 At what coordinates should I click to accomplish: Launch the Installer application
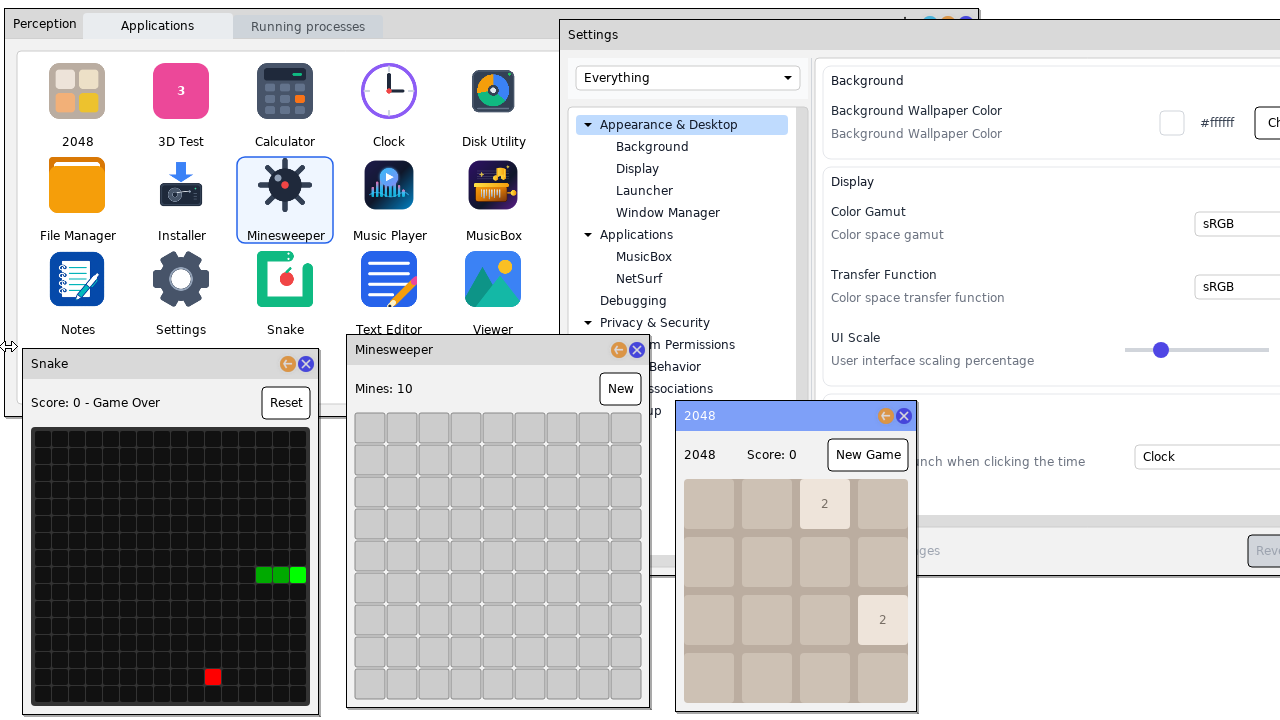(x=181, y=185)
